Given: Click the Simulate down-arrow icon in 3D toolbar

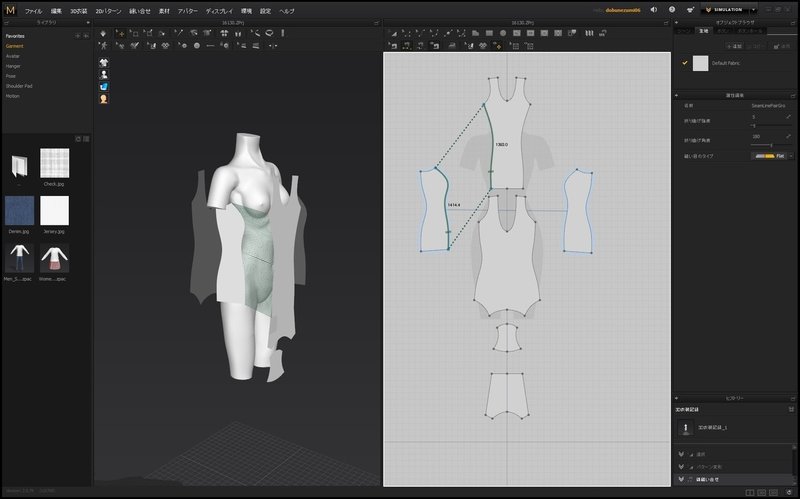Looking at the screenshot, I should click(x=103, y=33).
